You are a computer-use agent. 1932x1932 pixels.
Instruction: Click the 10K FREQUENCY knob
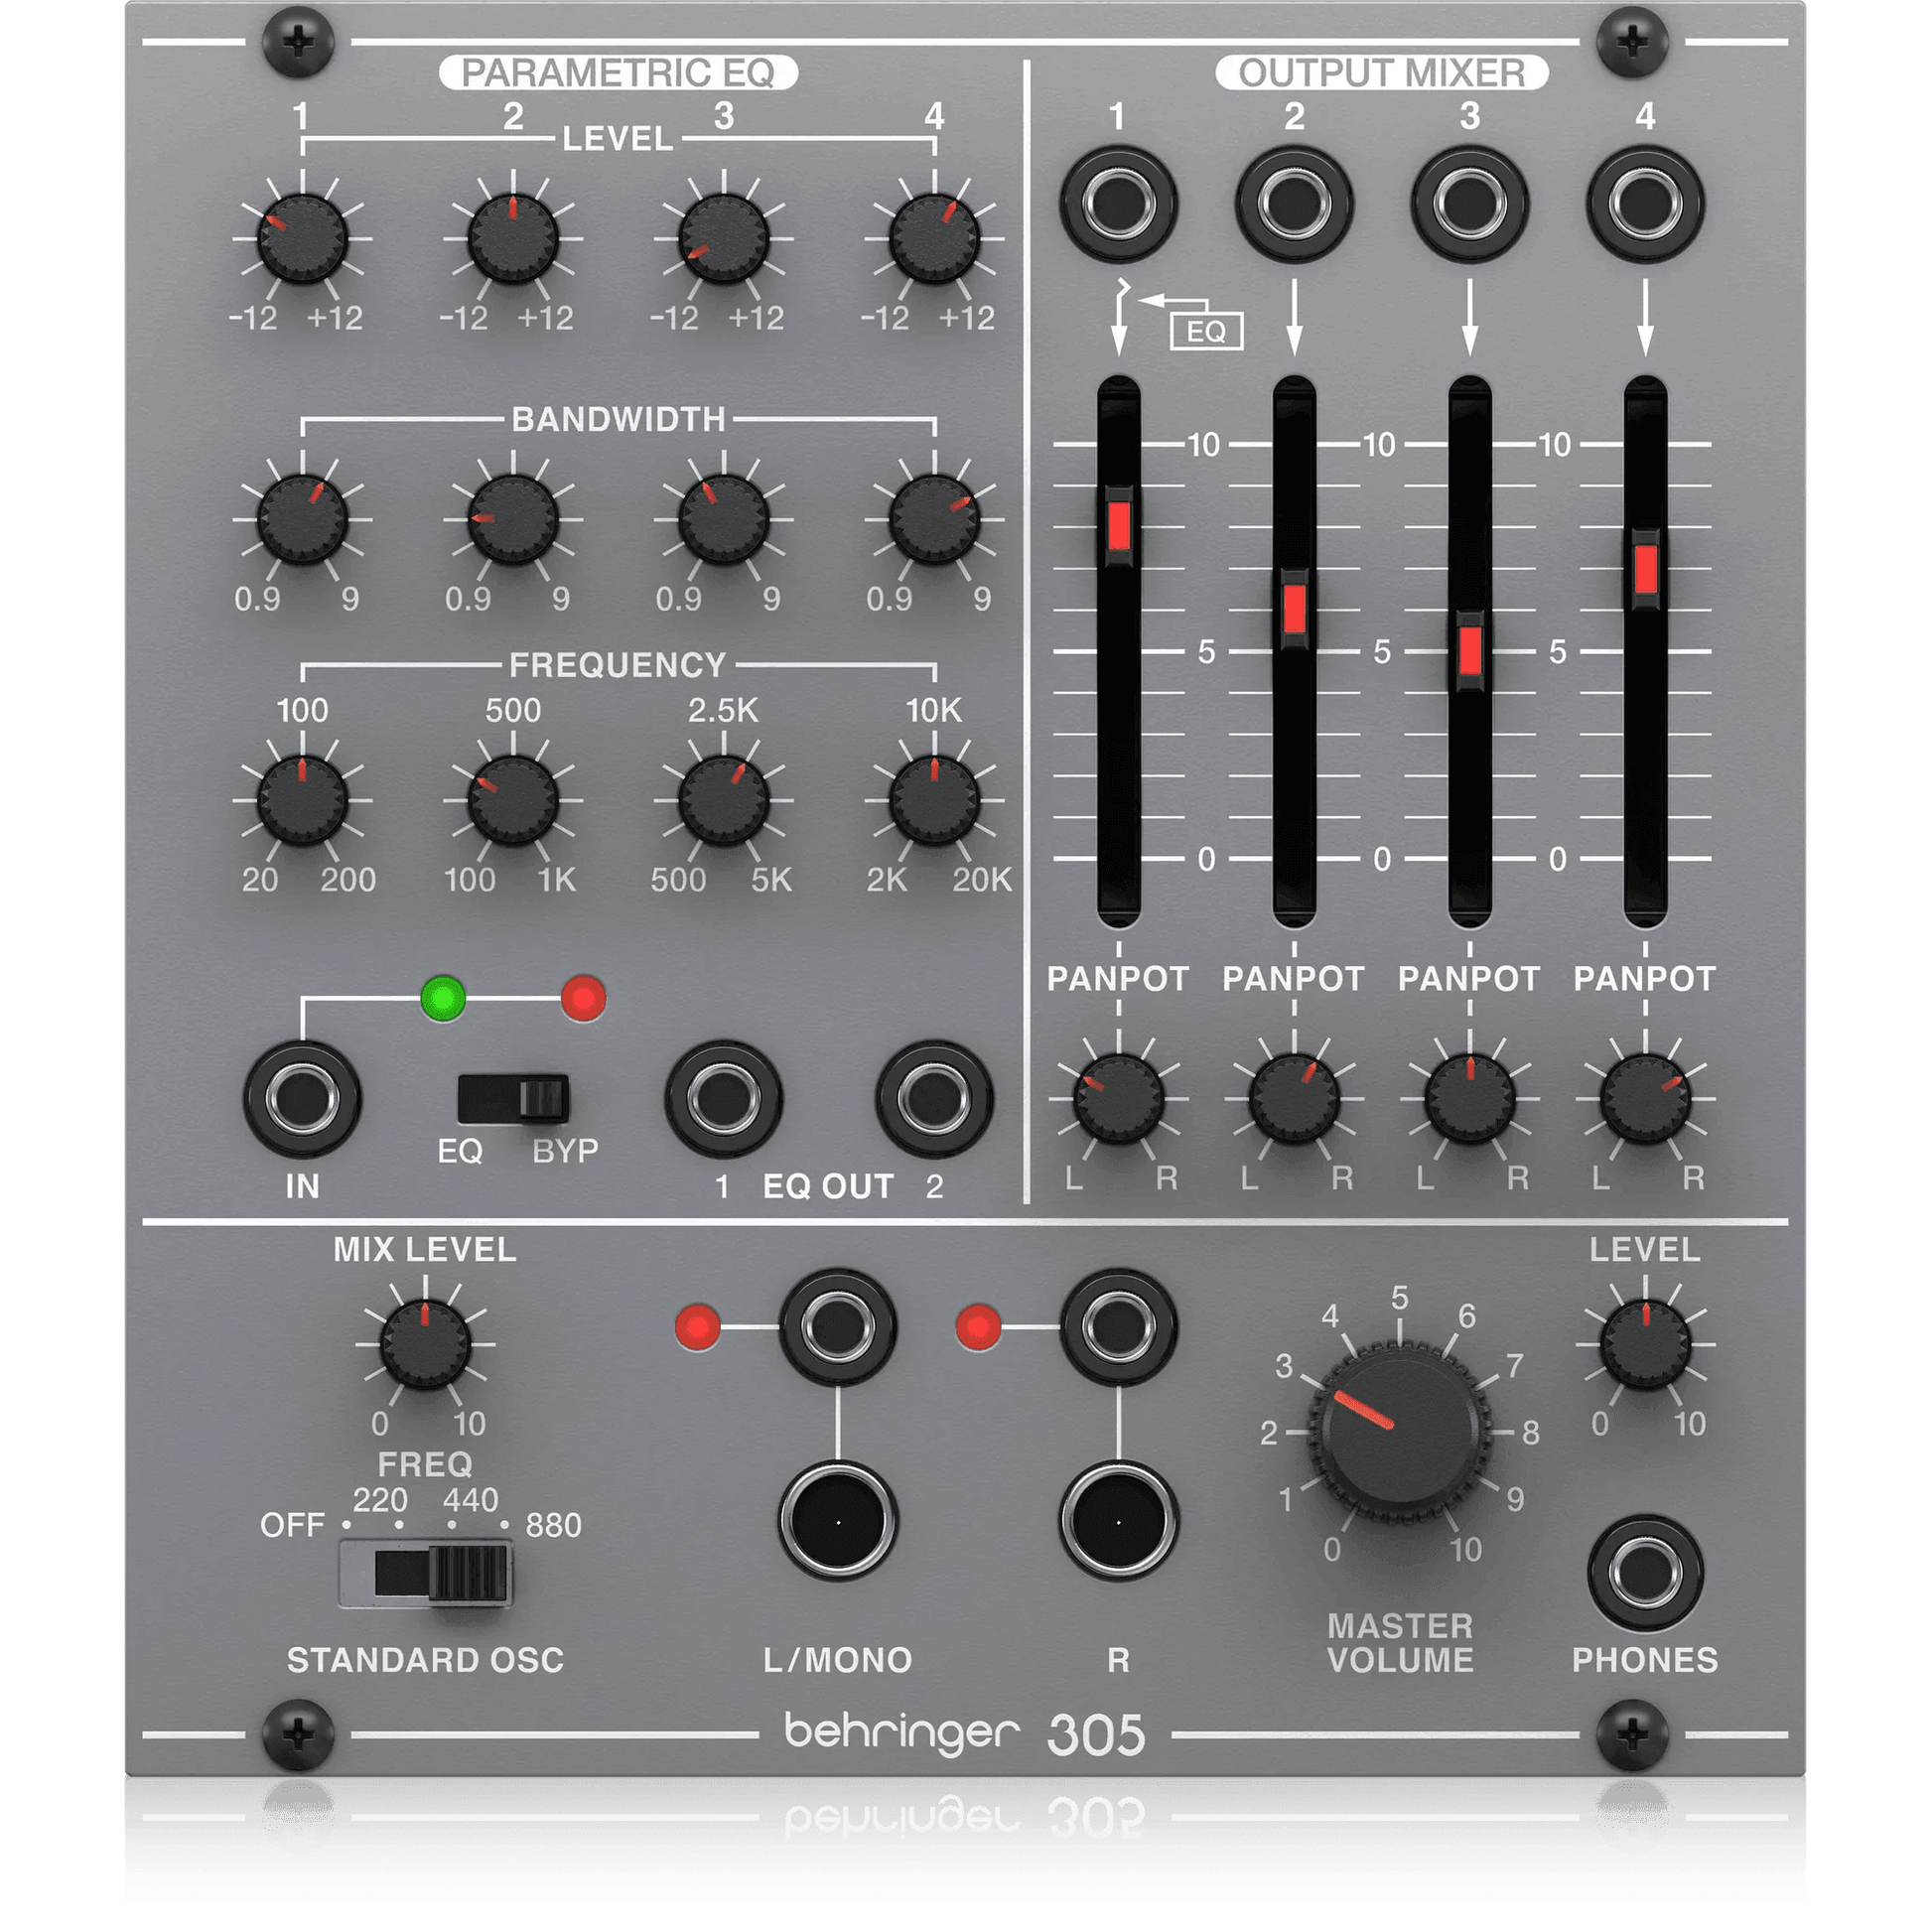(934, 800)
